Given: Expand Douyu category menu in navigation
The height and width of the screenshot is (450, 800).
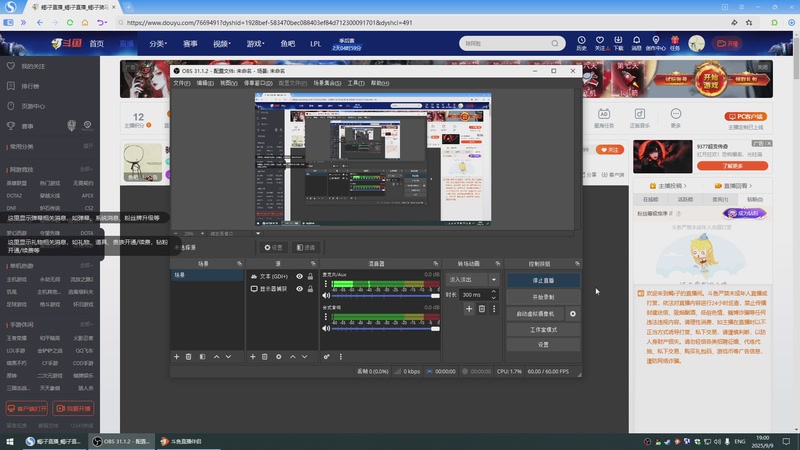Looking at the screenshot, I should (x=158, y=44).
